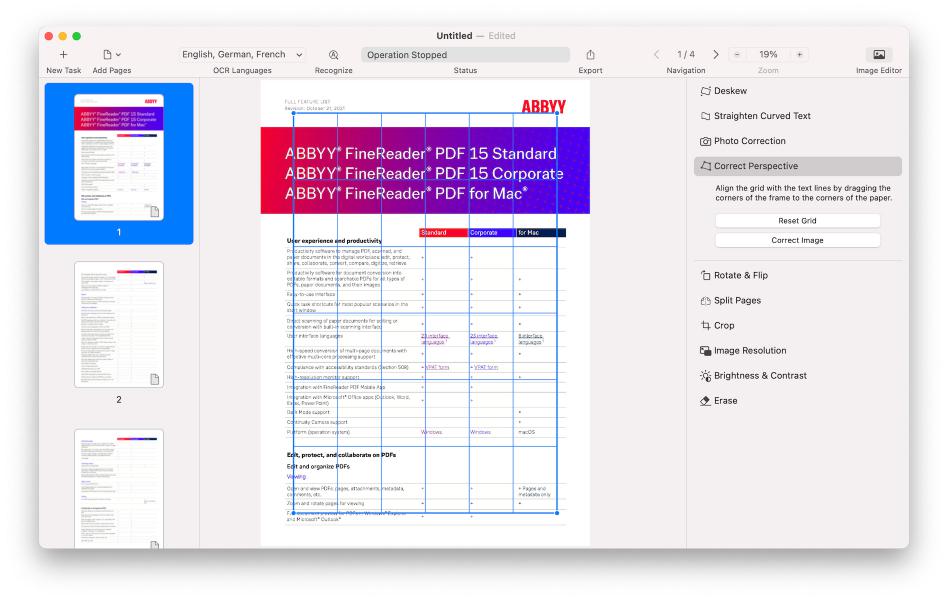Go to the next page arrow
948x600 pixels.
716,54
